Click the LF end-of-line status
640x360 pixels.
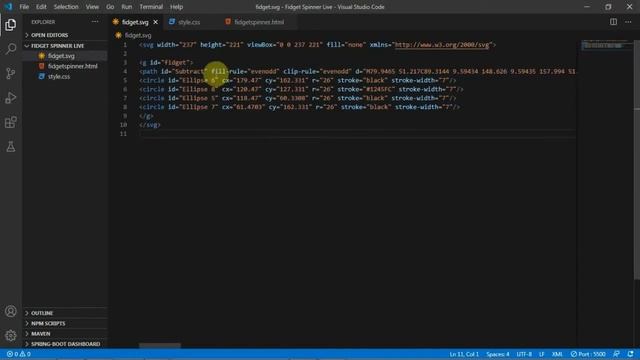541,354
